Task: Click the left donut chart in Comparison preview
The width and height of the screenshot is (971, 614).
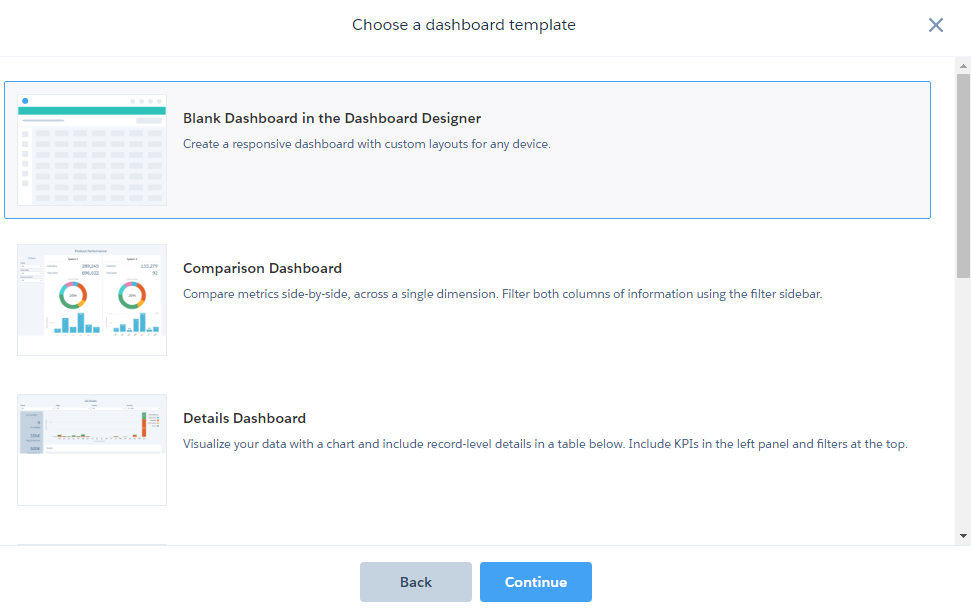Action: [x=72, y=295]
